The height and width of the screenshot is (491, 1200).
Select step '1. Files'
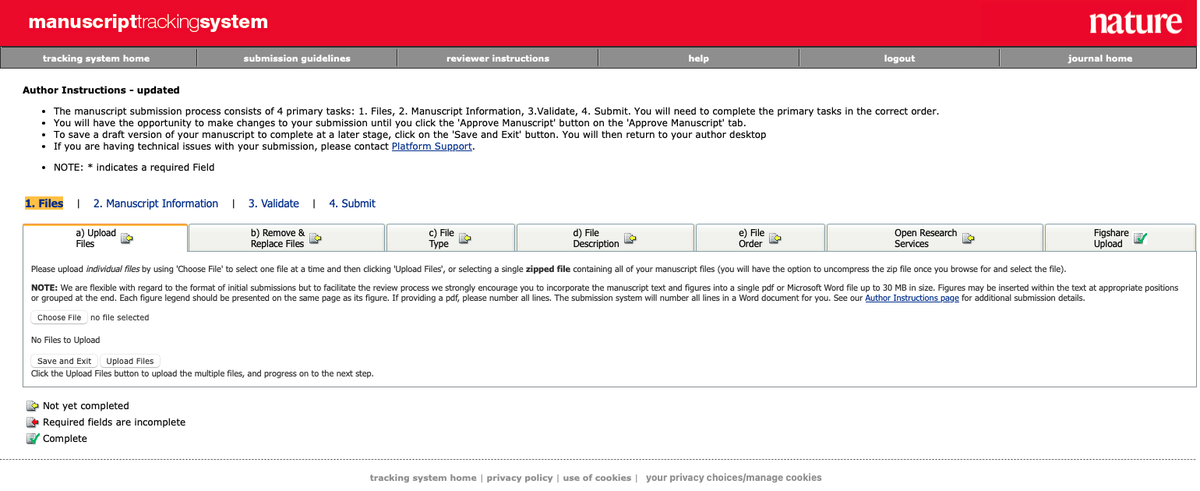point(44,203)
